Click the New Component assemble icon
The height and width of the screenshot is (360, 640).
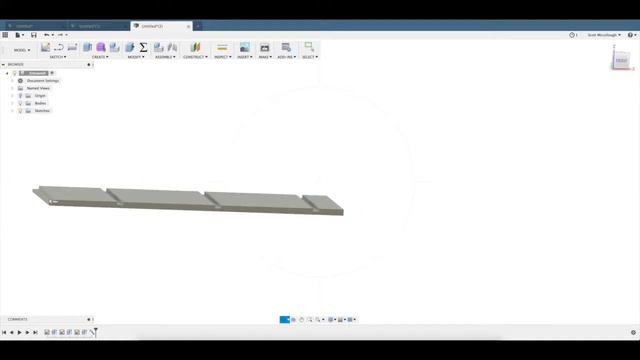pos(159,47)
